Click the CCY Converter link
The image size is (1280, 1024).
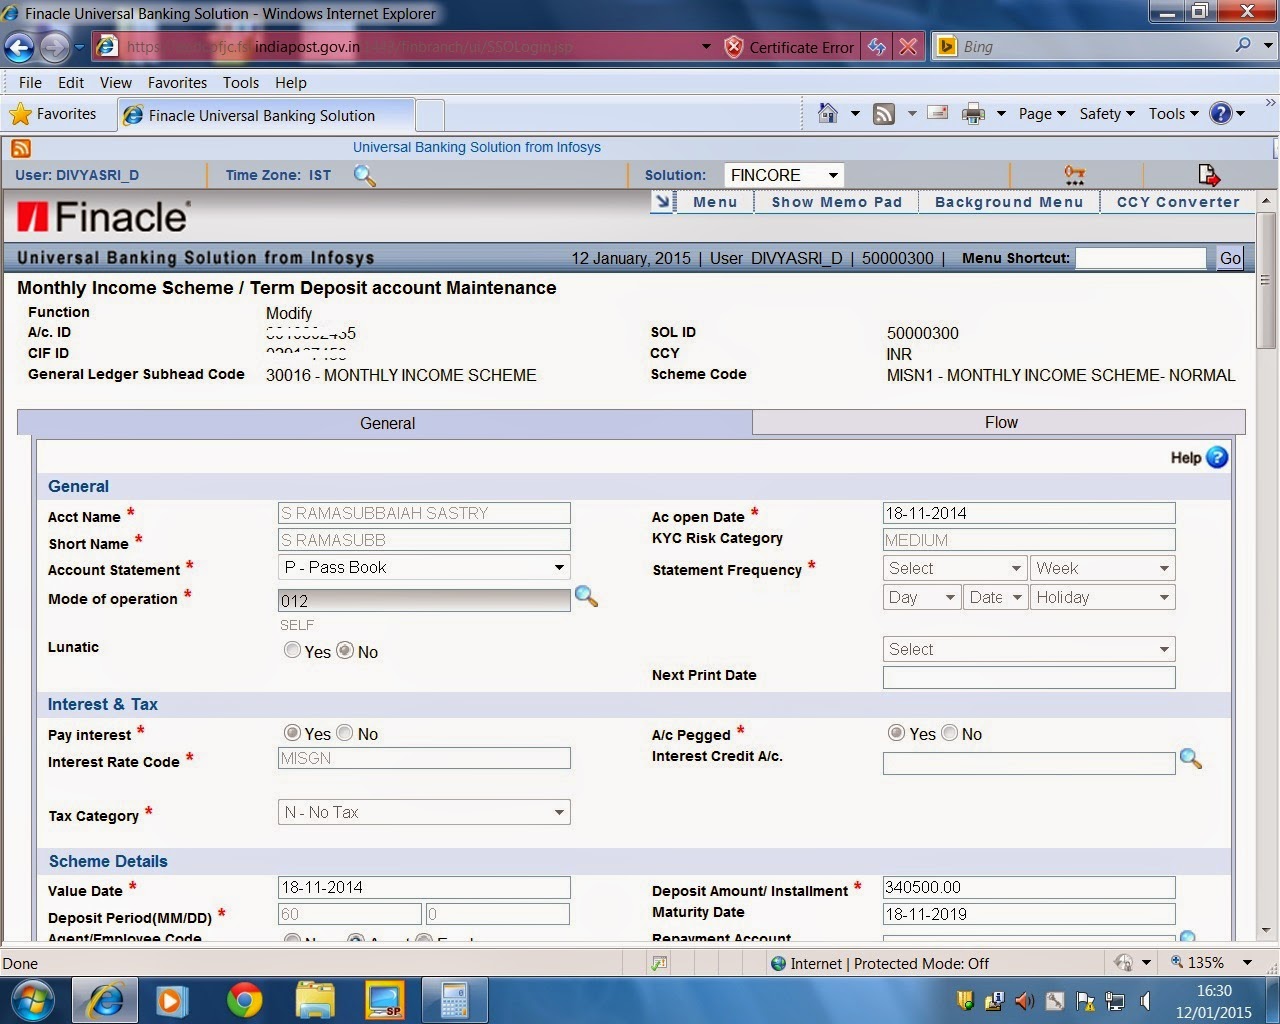point(1177,202)
